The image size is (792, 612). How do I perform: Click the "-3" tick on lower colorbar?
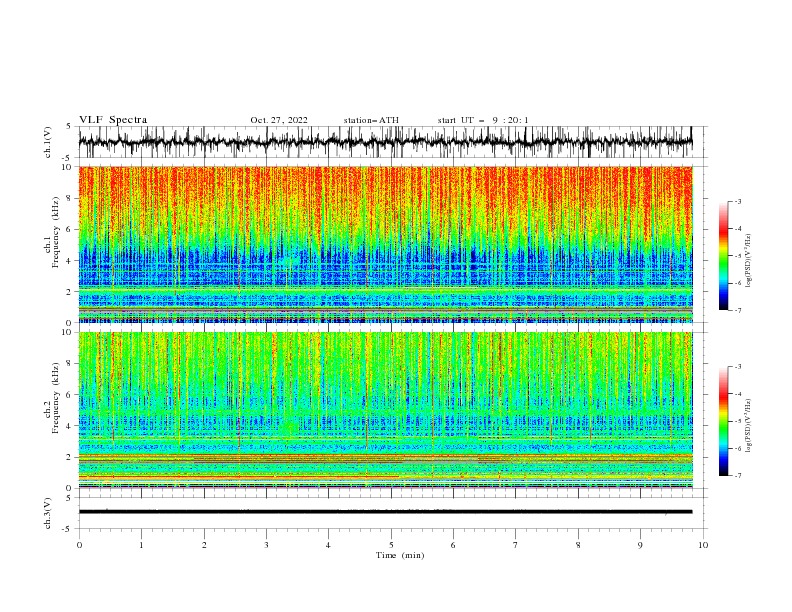[x=738, y=367]
